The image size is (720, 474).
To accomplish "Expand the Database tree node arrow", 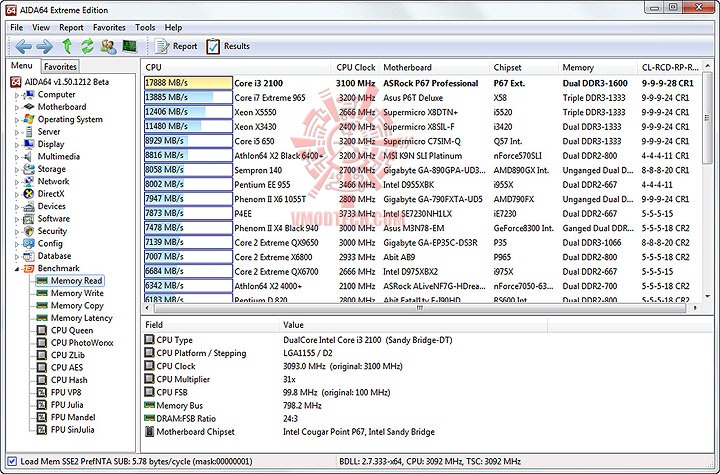I will (x=17, y=256).
